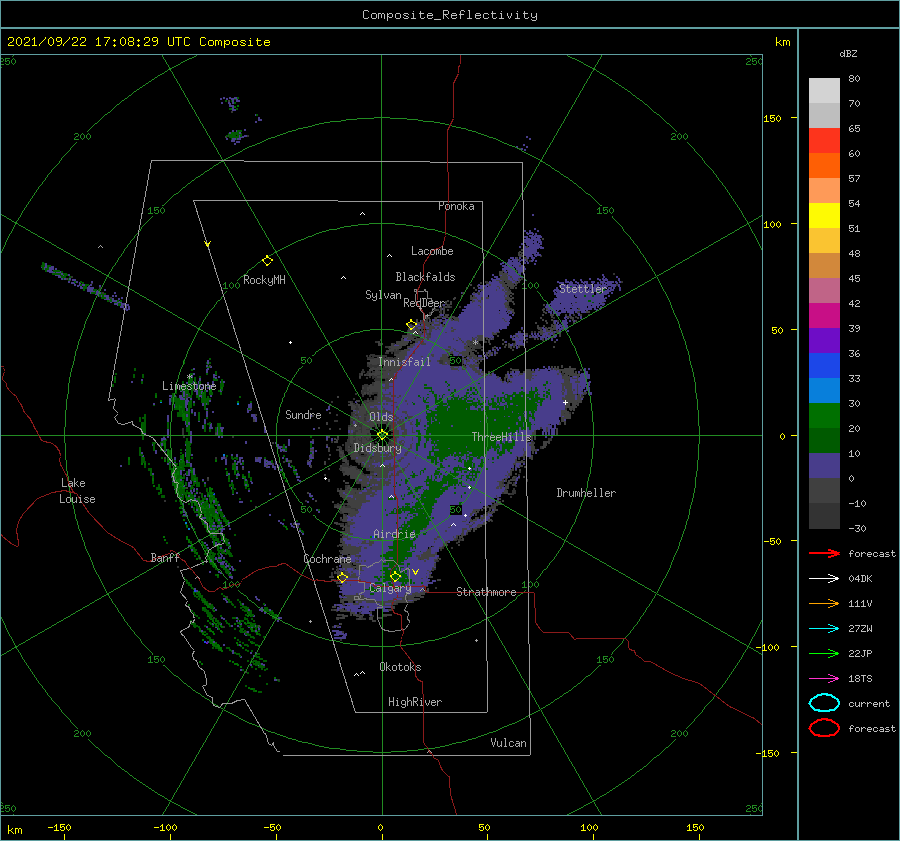This screenshot has height=841, width=900.
Task: Click the yellow diamond marker above Calgary label
Action: [x=395, y=576]
